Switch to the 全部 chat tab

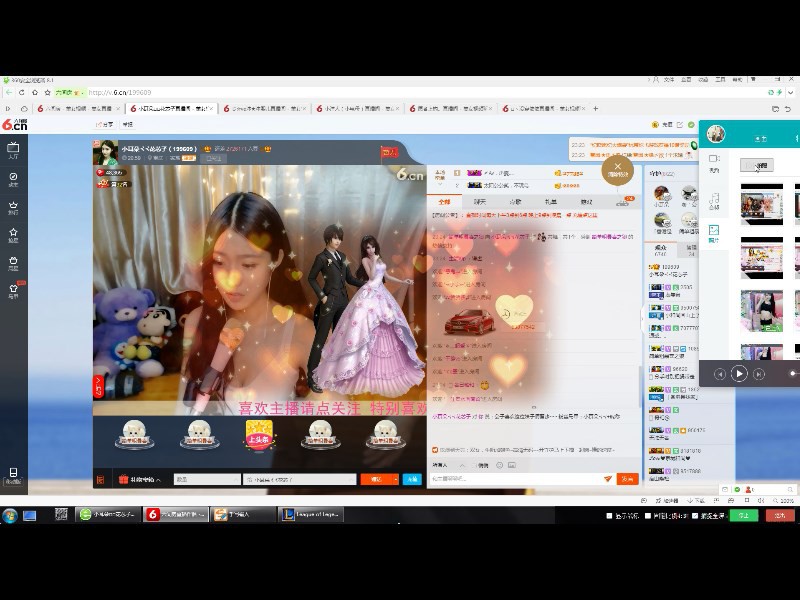point(444,202)
